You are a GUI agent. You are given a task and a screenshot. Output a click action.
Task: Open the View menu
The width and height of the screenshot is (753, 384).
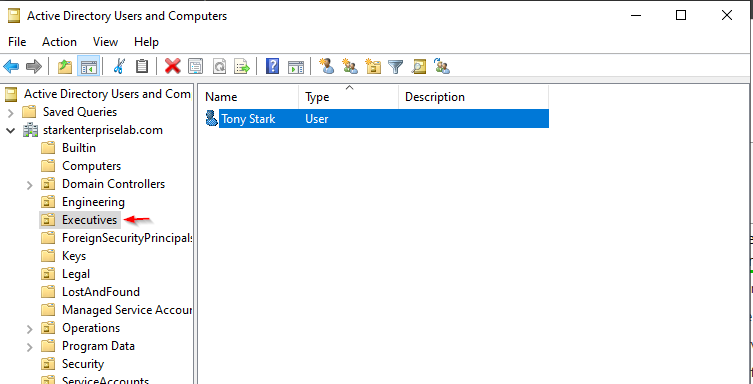105,42
